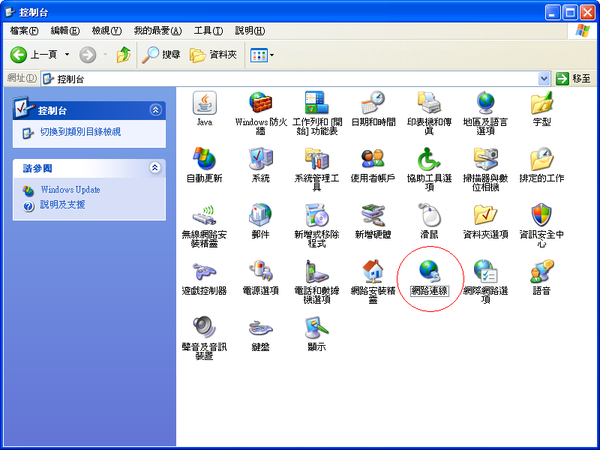Go back with 上一頁 button

[x=34, y=55]
